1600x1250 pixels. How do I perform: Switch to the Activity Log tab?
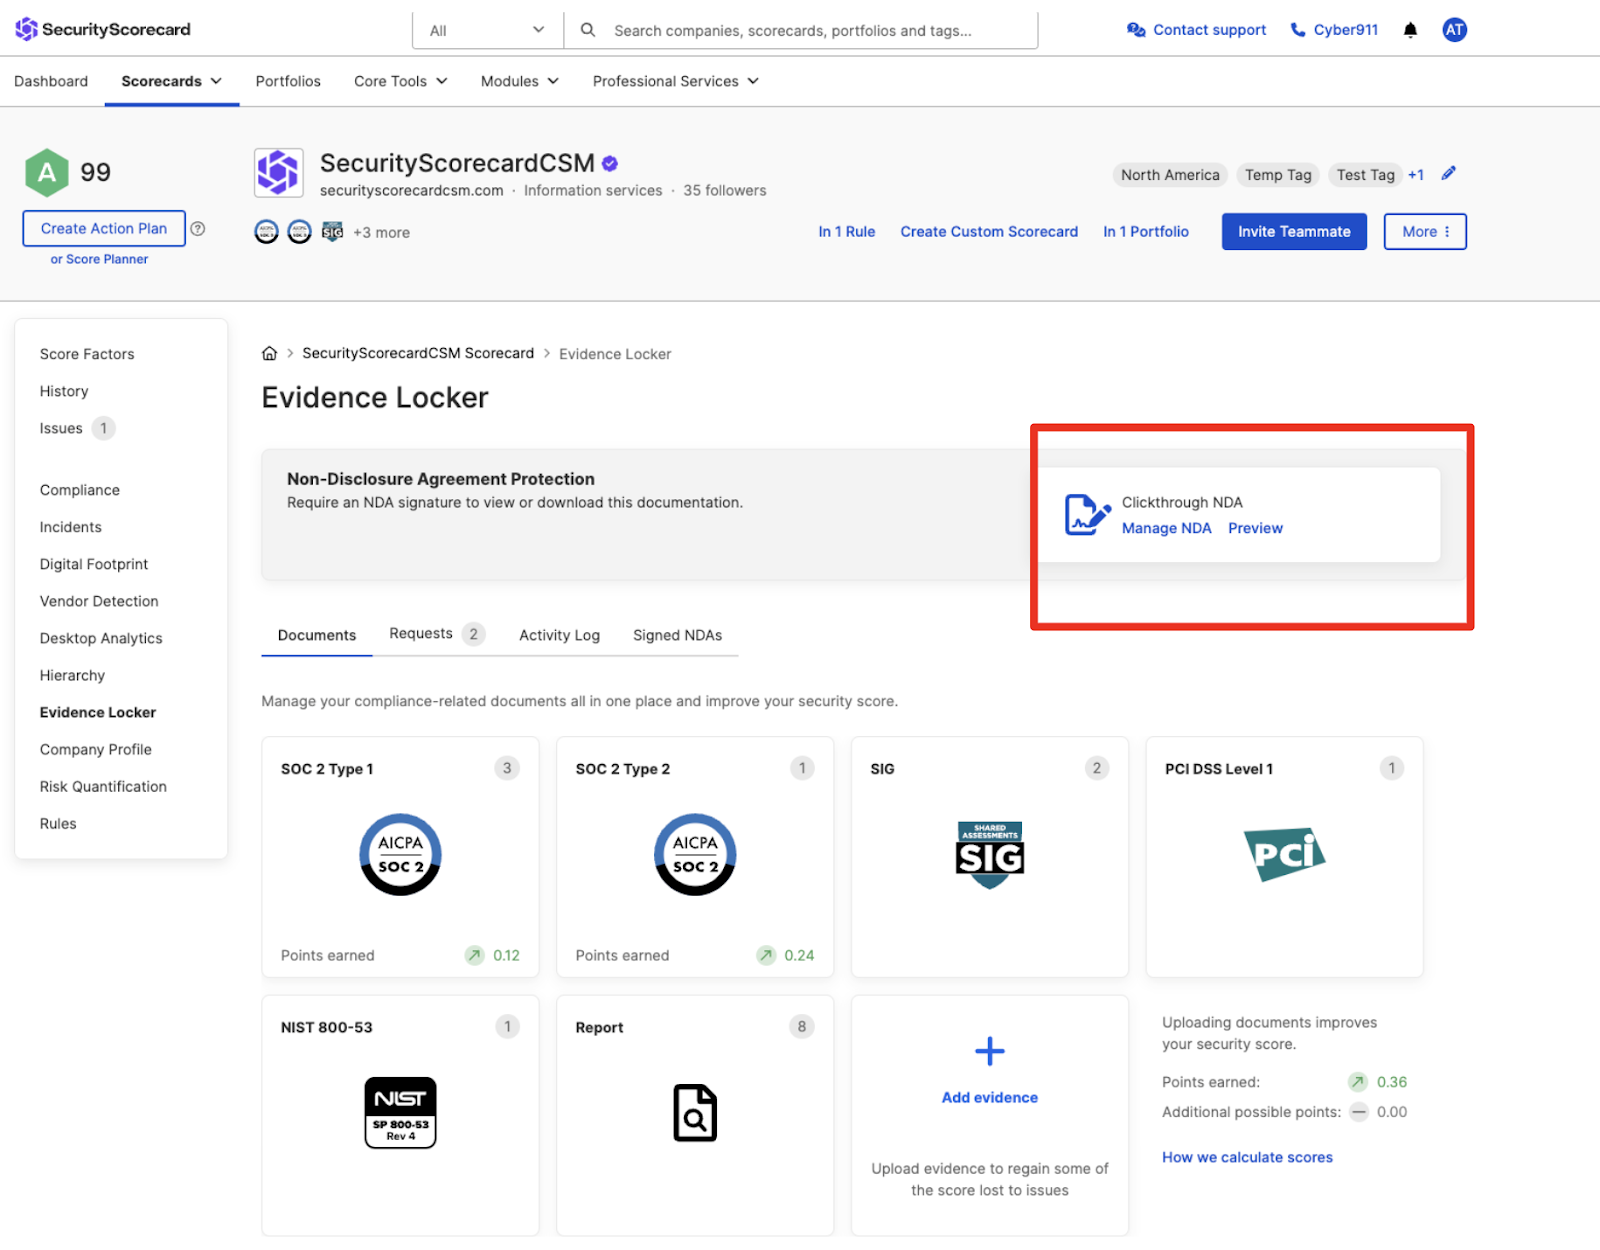pos(559,635)
